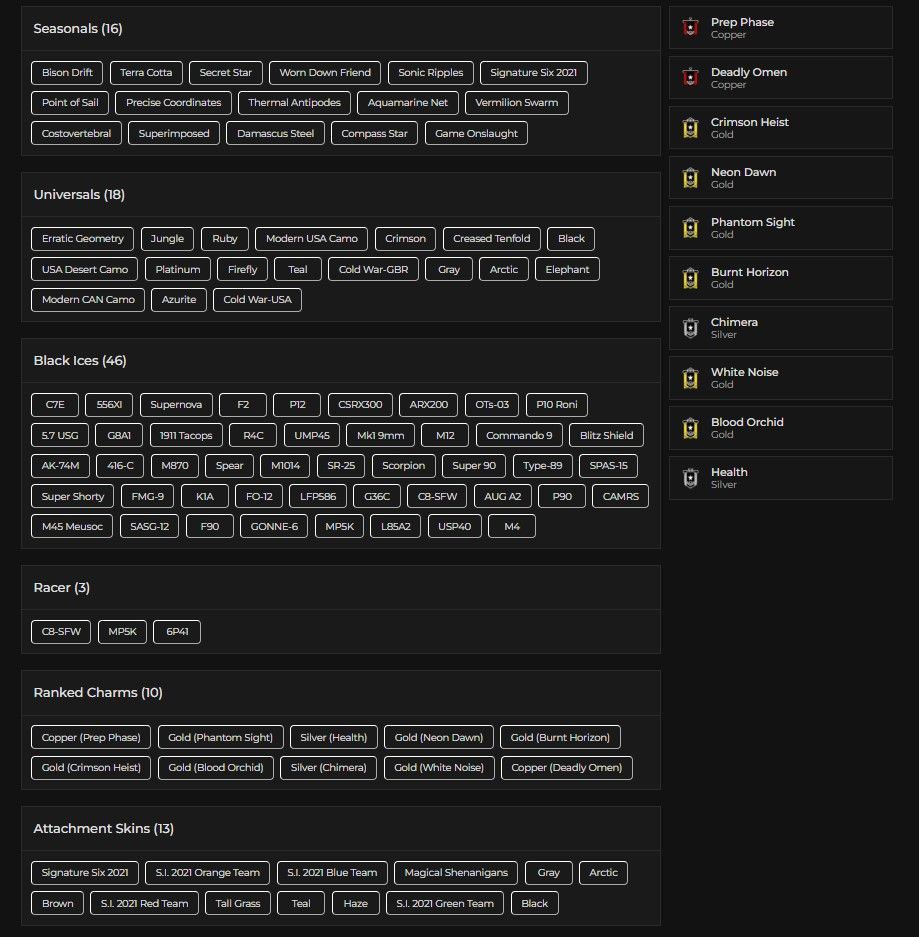
Task: Click the P10 Roni tag
Action: pos(557,405)
